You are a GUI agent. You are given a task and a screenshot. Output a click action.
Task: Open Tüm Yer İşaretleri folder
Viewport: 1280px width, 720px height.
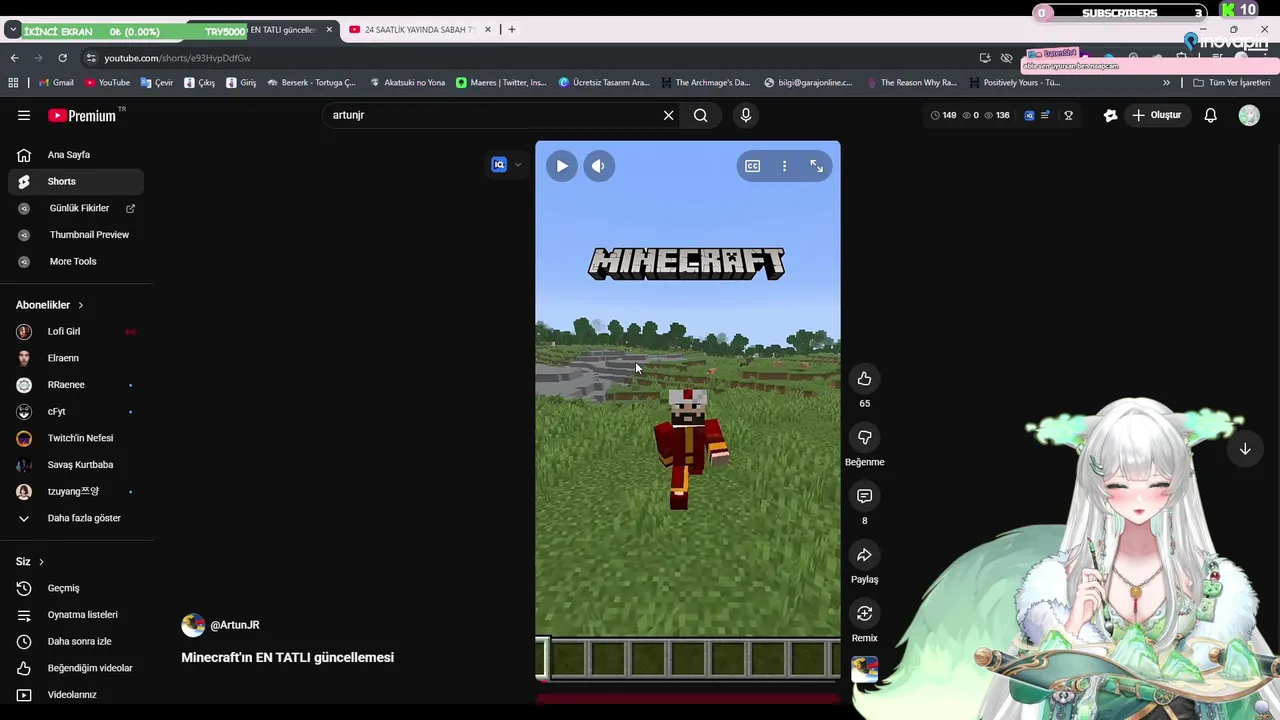1232,83
